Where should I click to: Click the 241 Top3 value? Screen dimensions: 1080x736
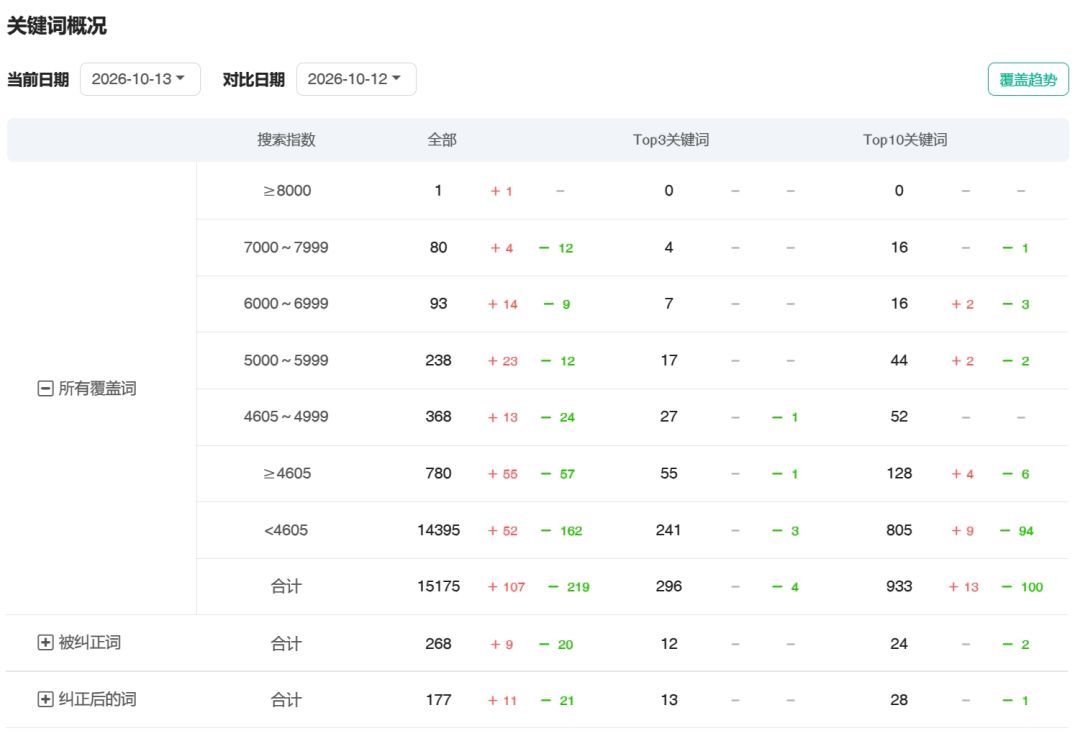[669, 530]
